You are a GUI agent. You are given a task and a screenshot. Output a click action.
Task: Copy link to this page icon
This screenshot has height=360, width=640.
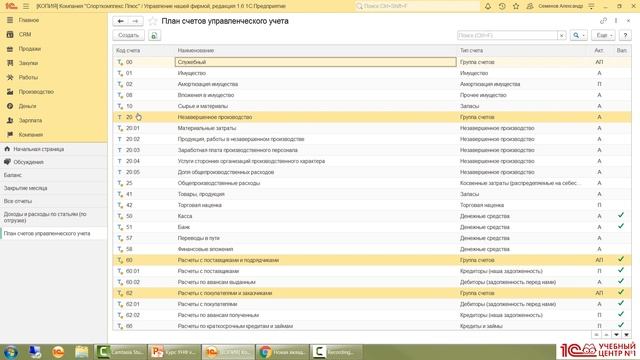(x=603, y=21)
